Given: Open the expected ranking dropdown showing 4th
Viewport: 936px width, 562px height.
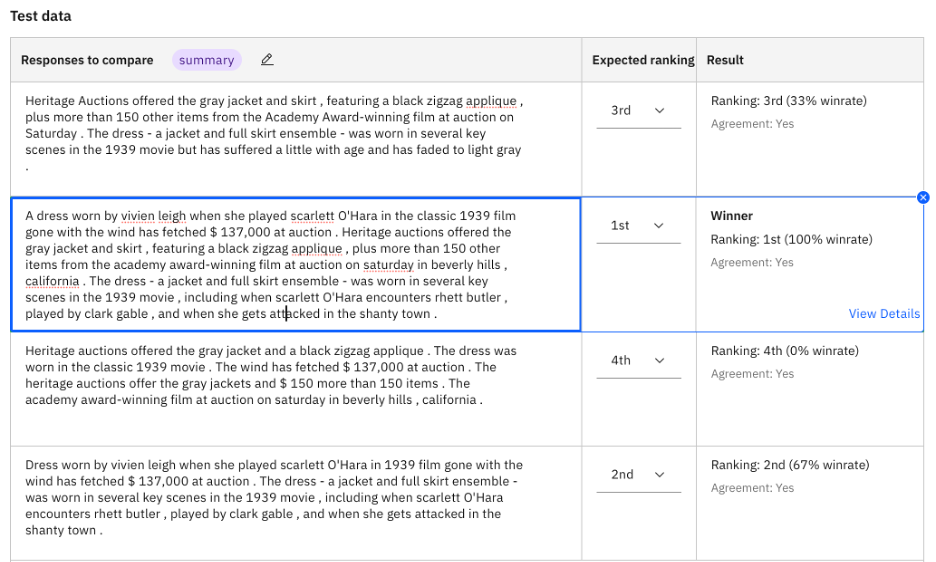Looking at the screenshot, I should (x=637, y=360).
